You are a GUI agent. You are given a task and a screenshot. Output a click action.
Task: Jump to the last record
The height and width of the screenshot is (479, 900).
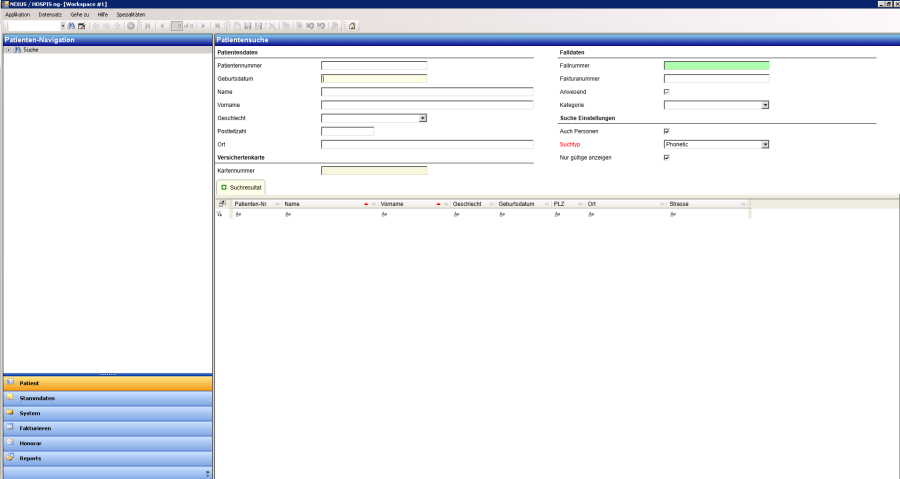218,26
